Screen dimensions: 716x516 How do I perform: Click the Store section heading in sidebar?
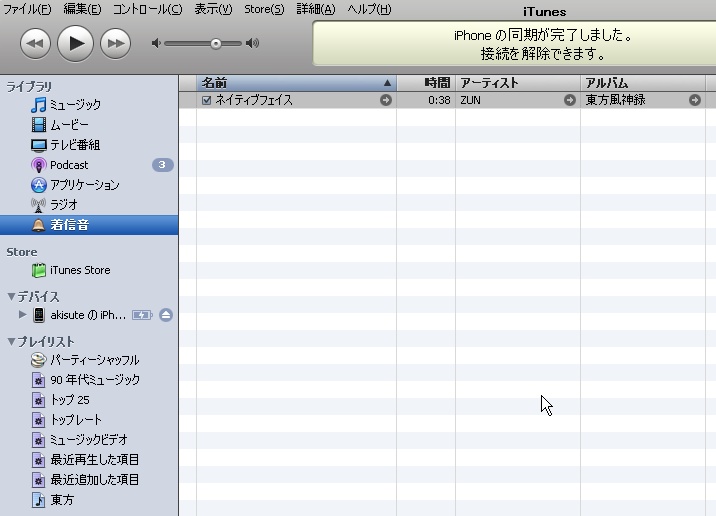[x=21, y=252]
